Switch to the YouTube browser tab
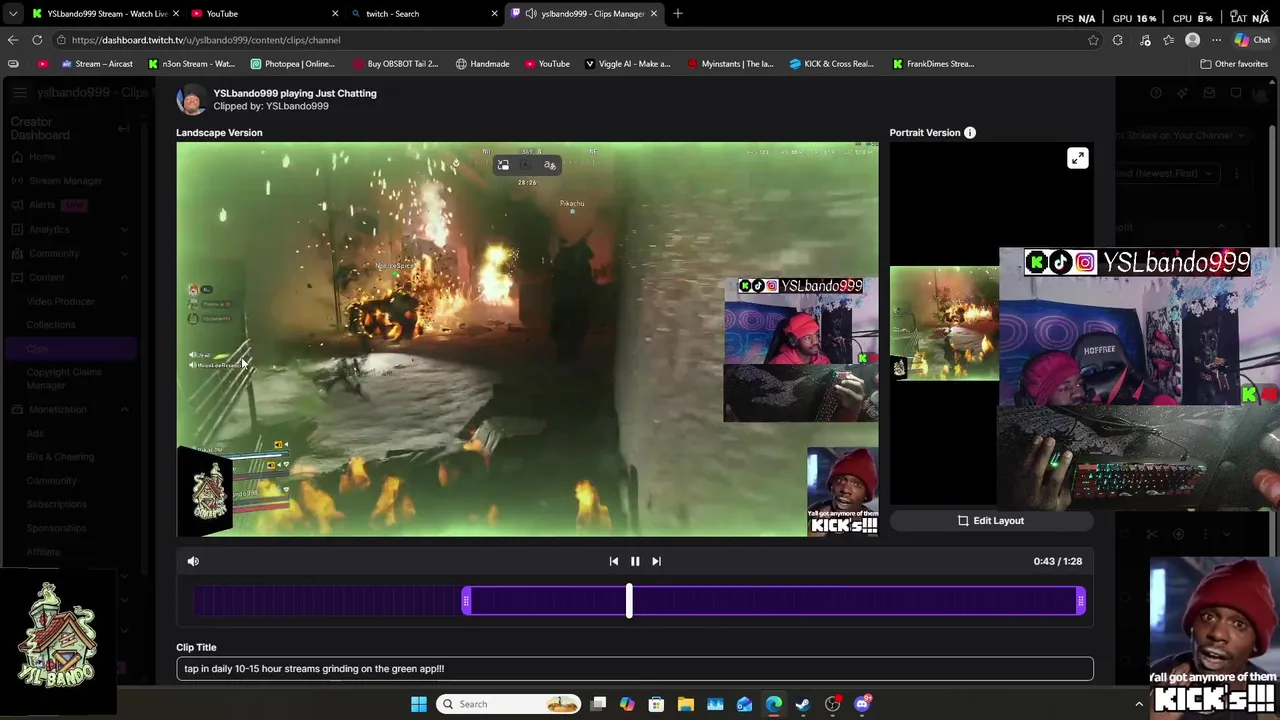This screenshot has width=1280, height=720. coord(264,13)
